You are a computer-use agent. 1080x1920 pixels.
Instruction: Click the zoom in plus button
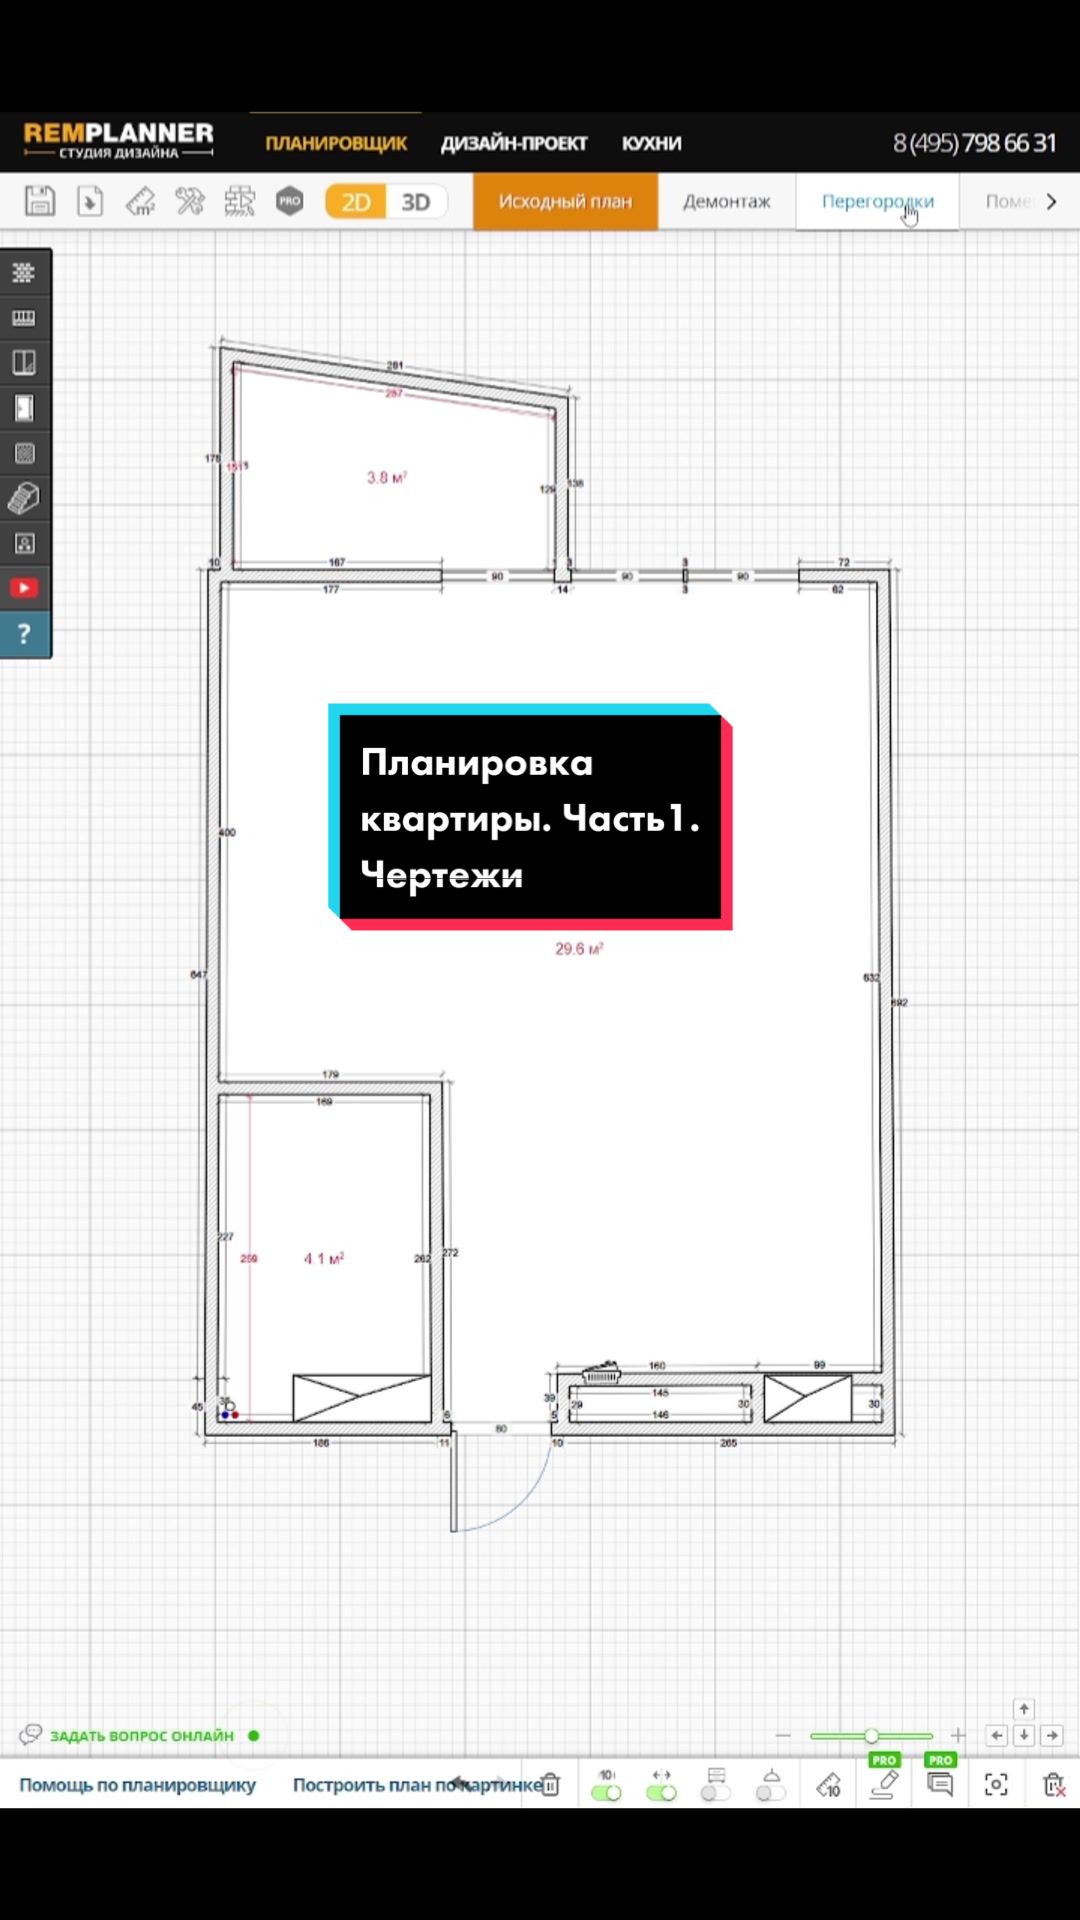[958, 1736]
